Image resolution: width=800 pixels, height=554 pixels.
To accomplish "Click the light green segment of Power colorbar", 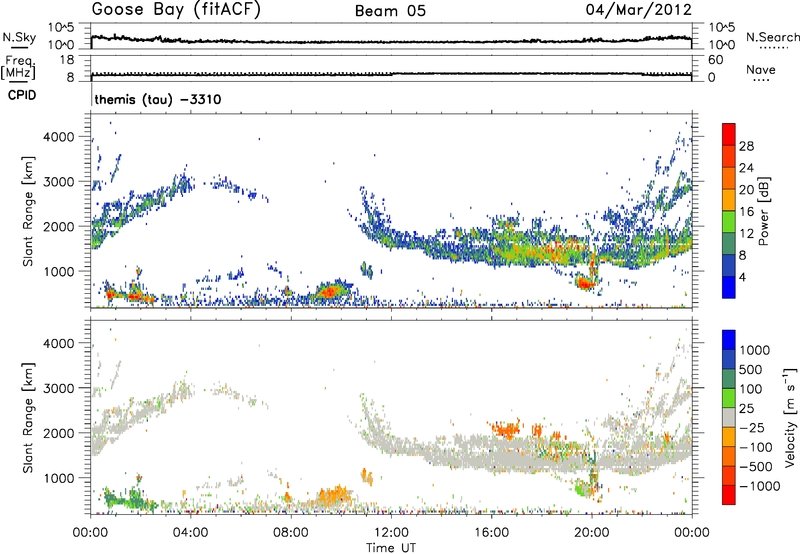I will click(729, 221).
